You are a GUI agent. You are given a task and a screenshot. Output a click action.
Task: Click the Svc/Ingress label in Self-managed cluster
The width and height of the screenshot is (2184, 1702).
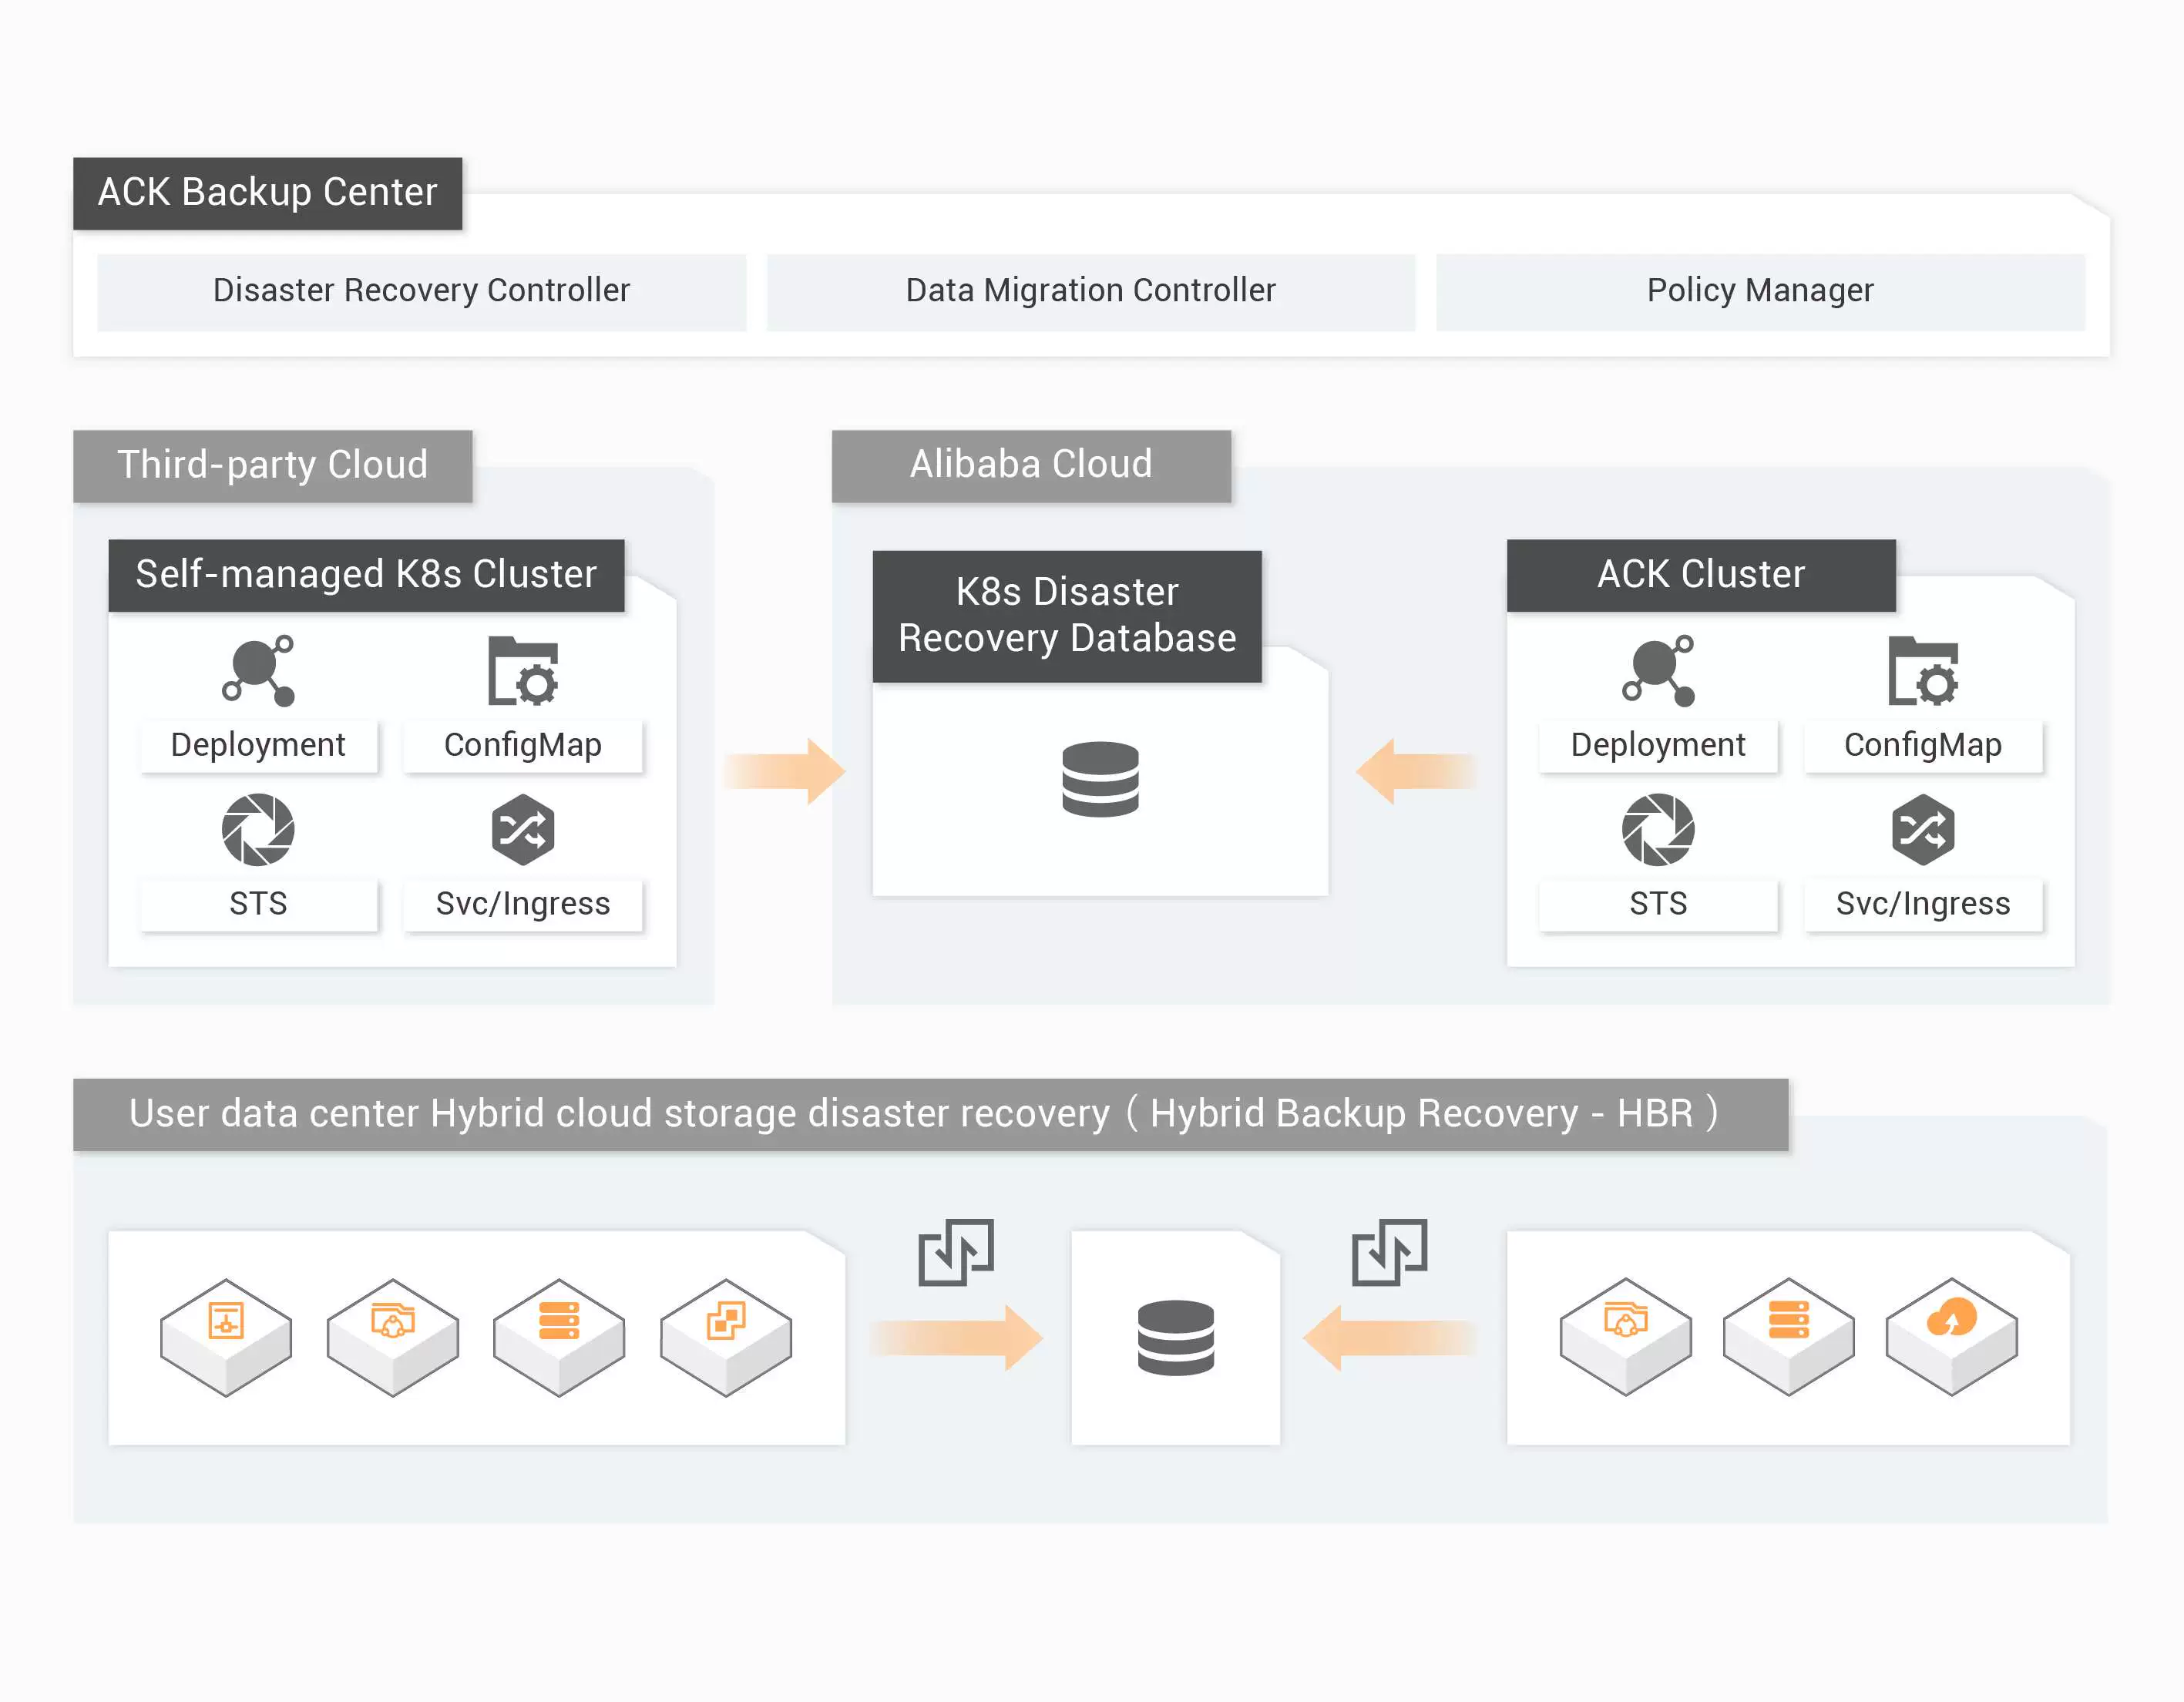coord(522,904)
